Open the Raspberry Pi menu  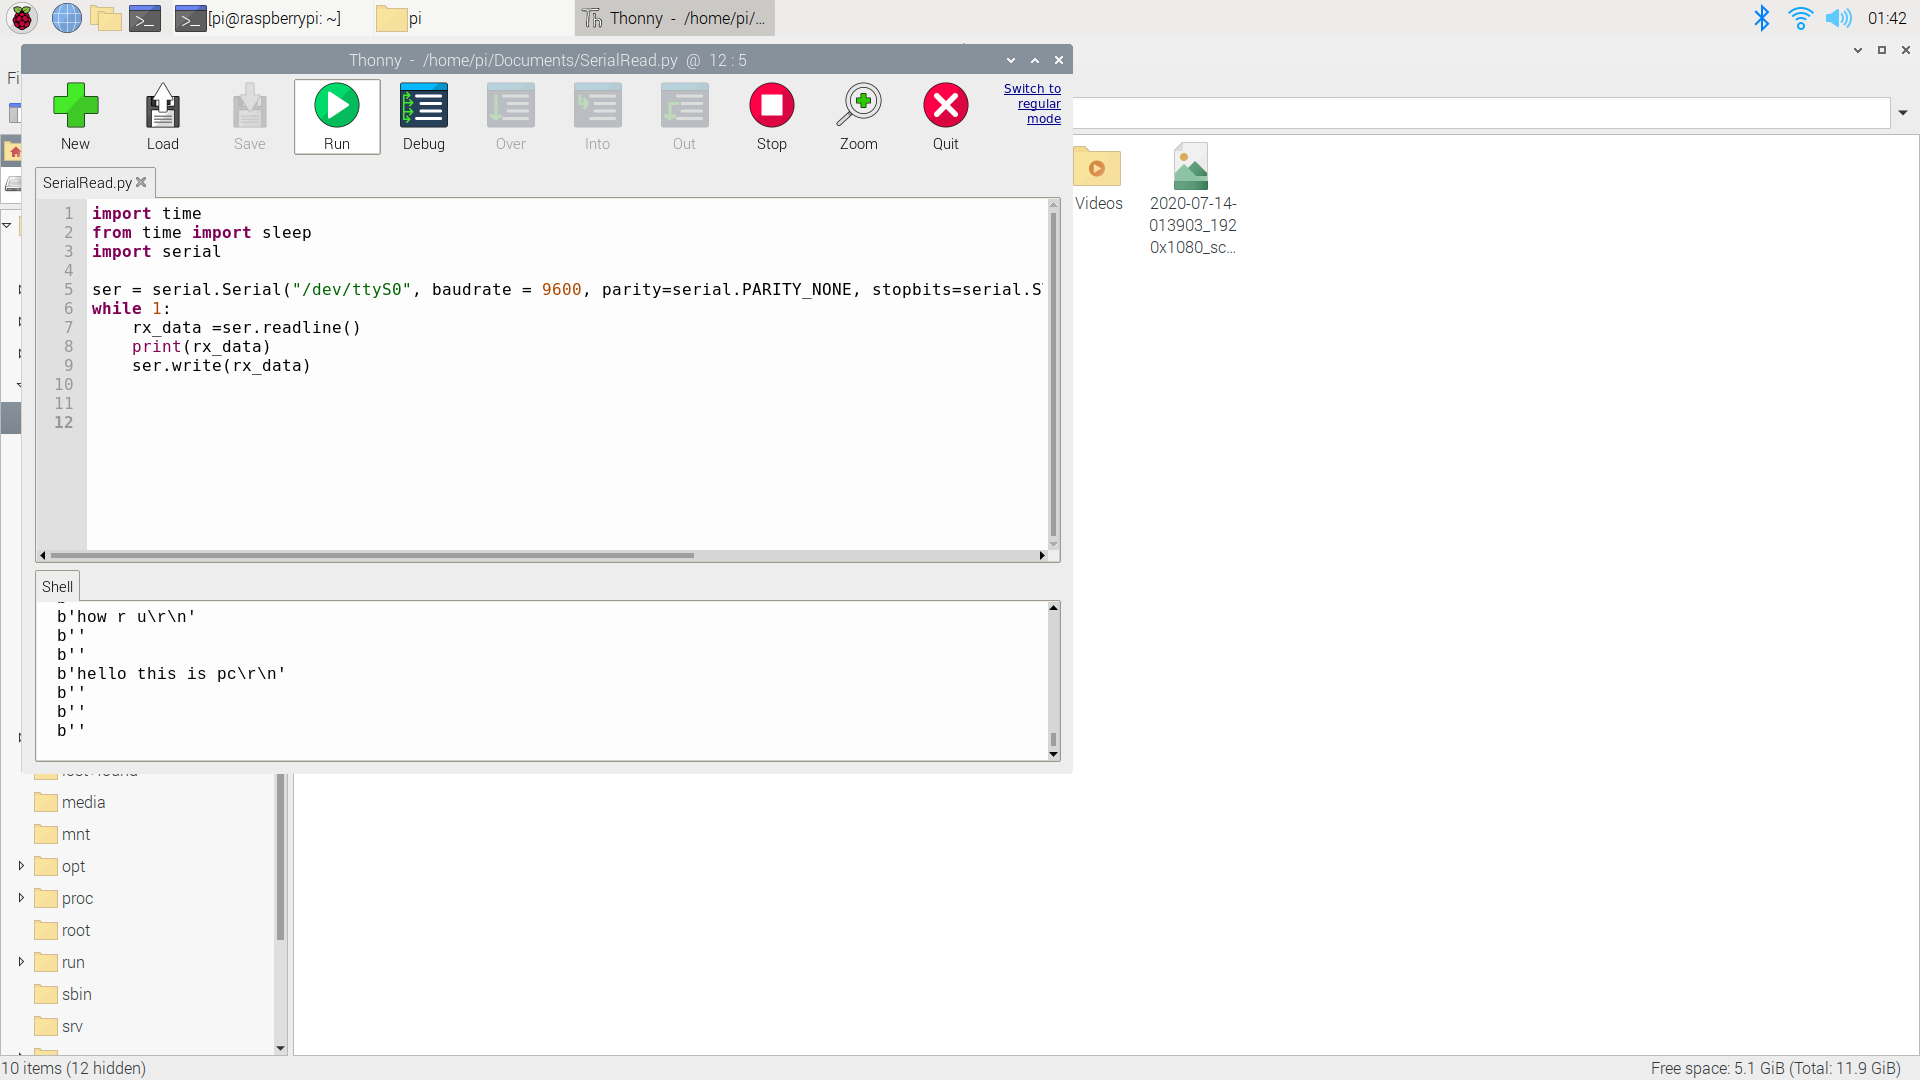[22, 18]
